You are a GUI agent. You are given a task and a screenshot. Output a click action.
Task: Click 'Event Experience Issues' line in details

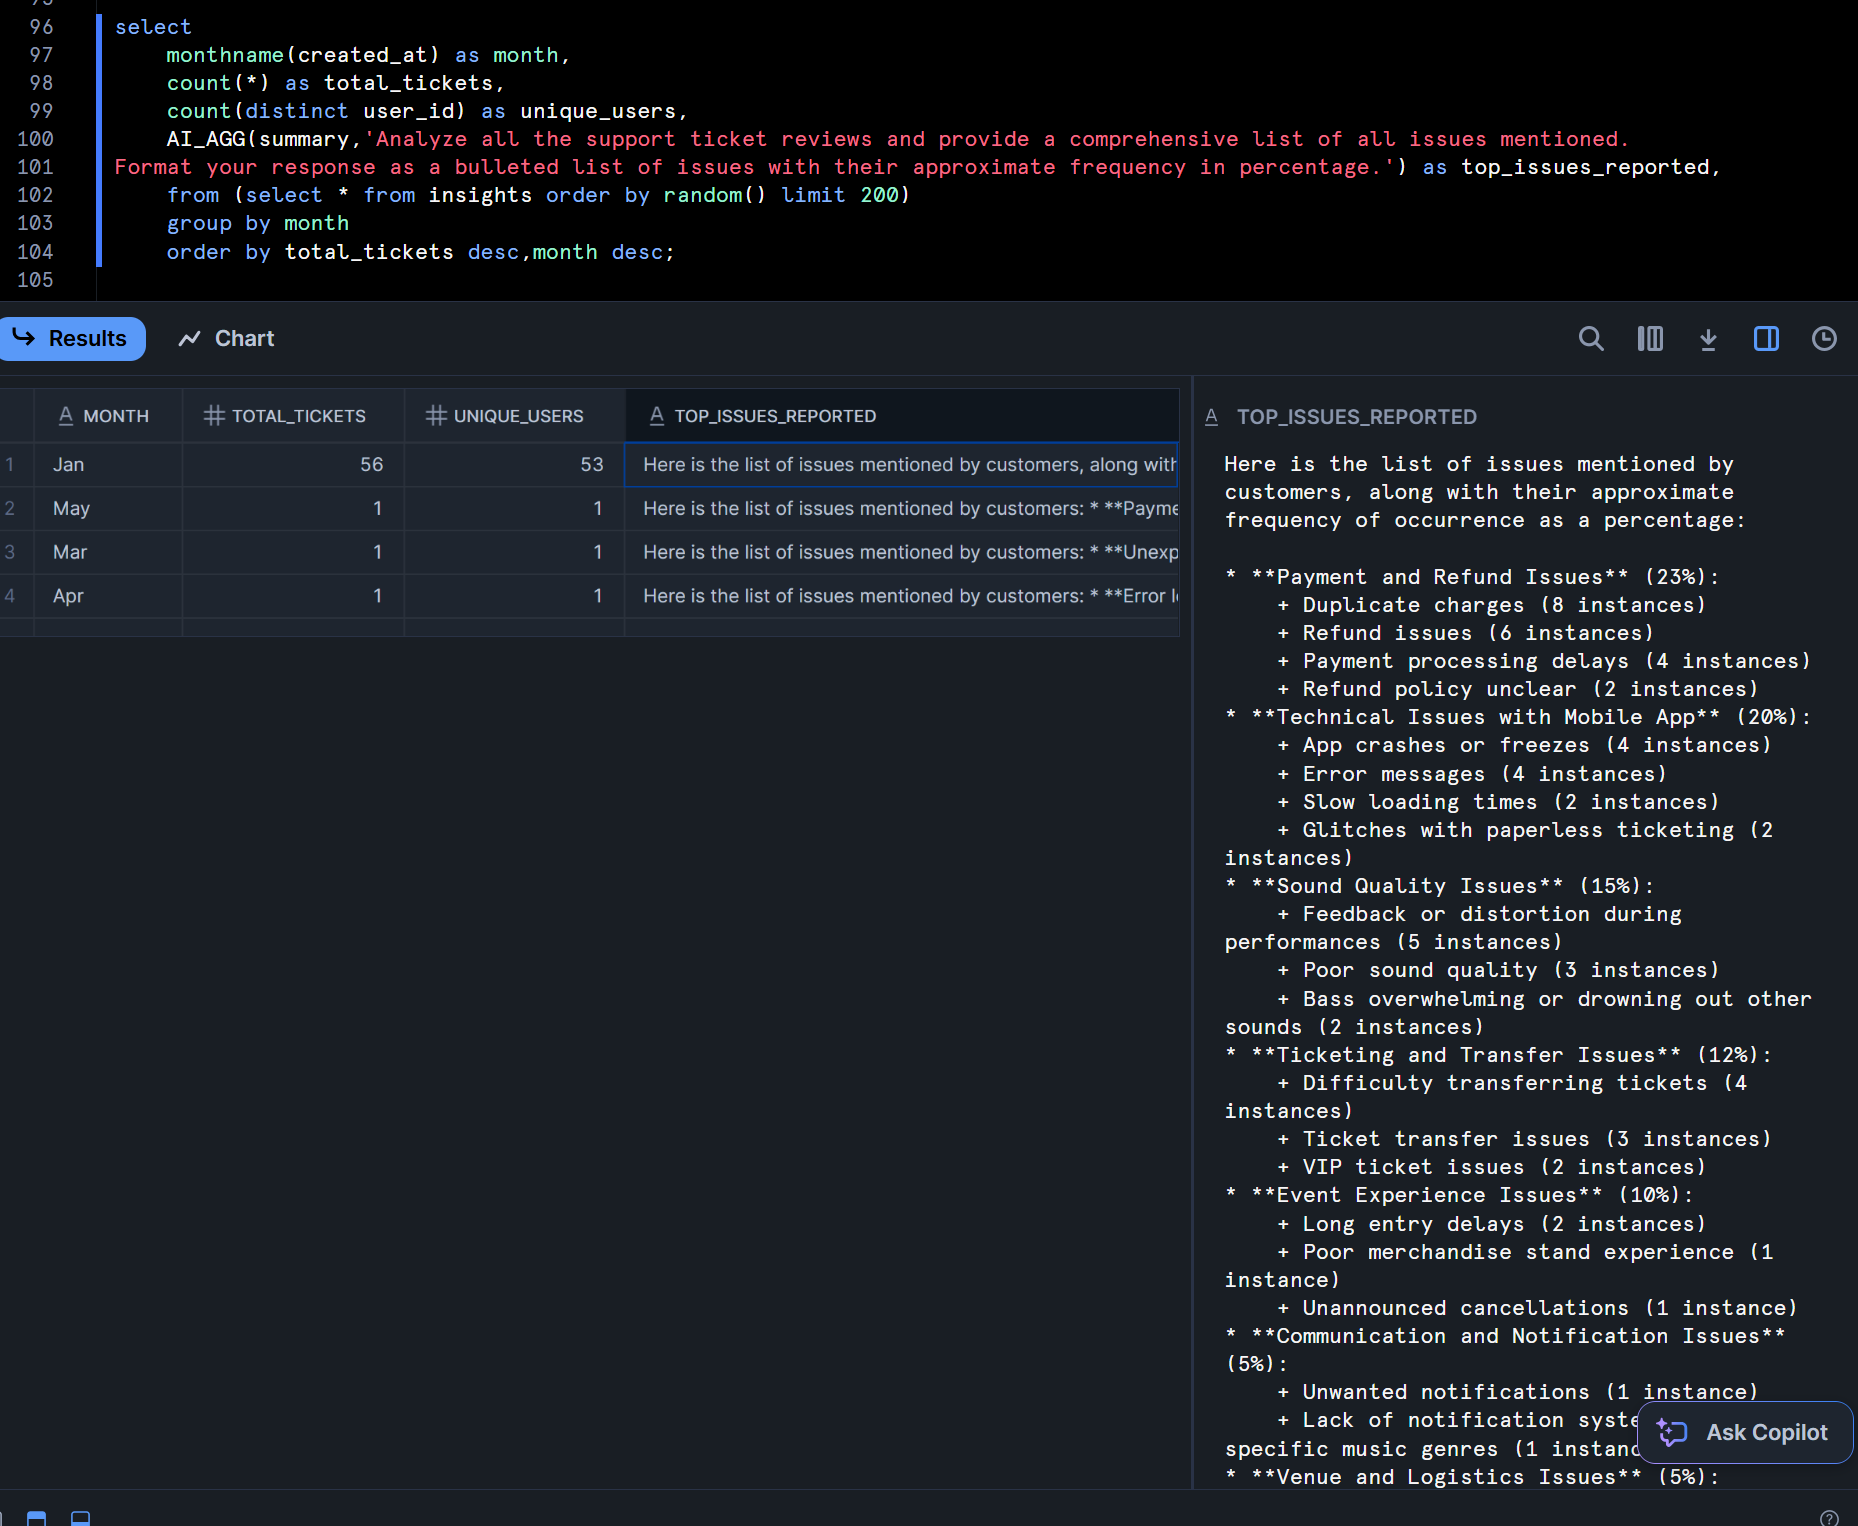point(1428,1195)
